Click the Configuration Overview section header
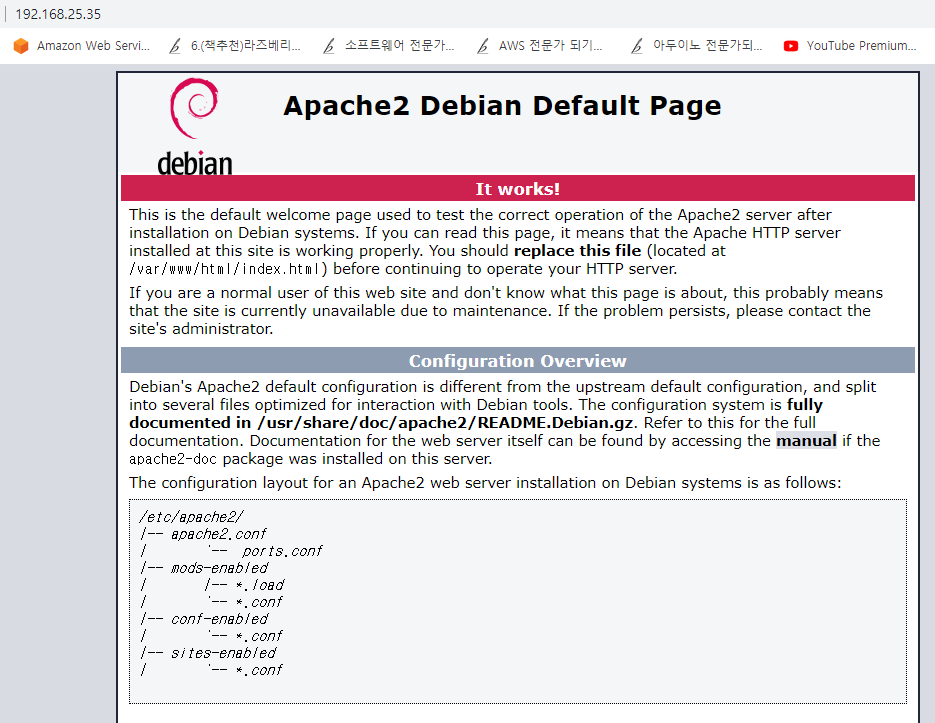 (517, 361)
